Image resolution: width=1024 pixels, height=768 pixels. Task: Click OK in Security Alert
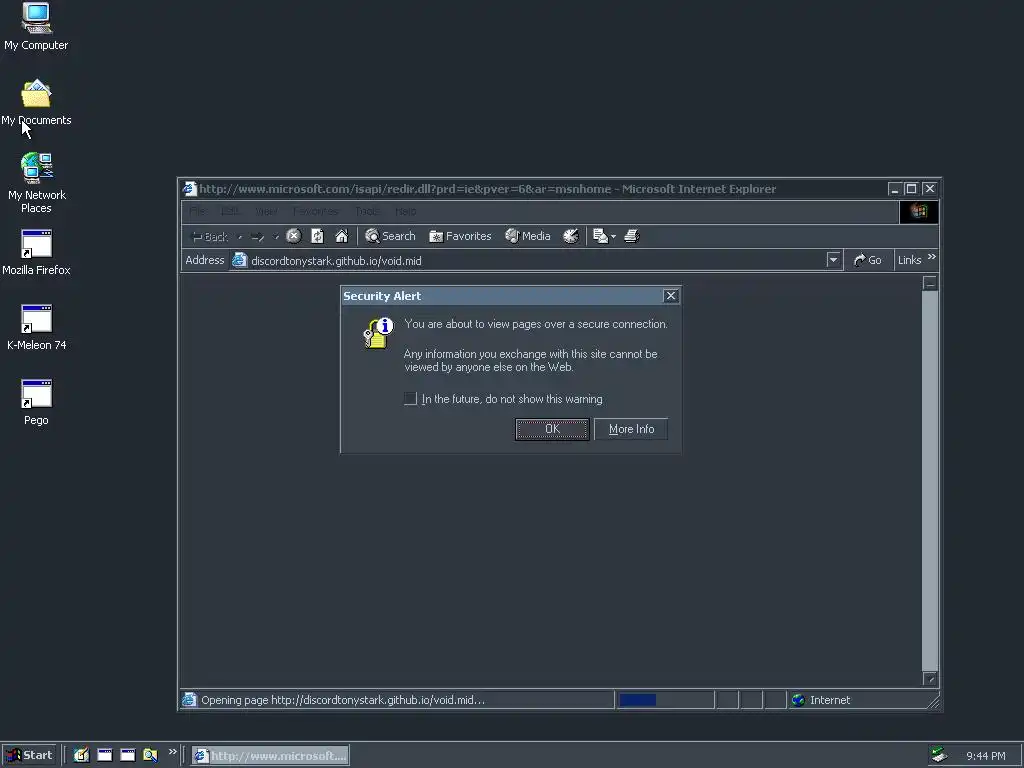point(552,429)
